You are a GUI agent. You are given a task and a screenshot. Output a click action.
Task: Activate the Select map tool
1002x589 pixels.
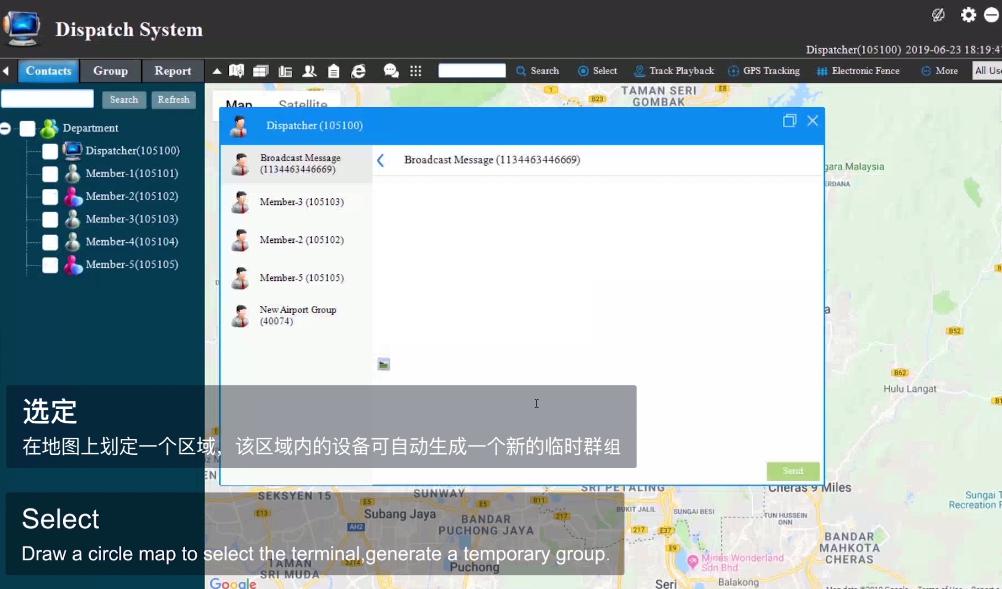[x=597, y=71]
